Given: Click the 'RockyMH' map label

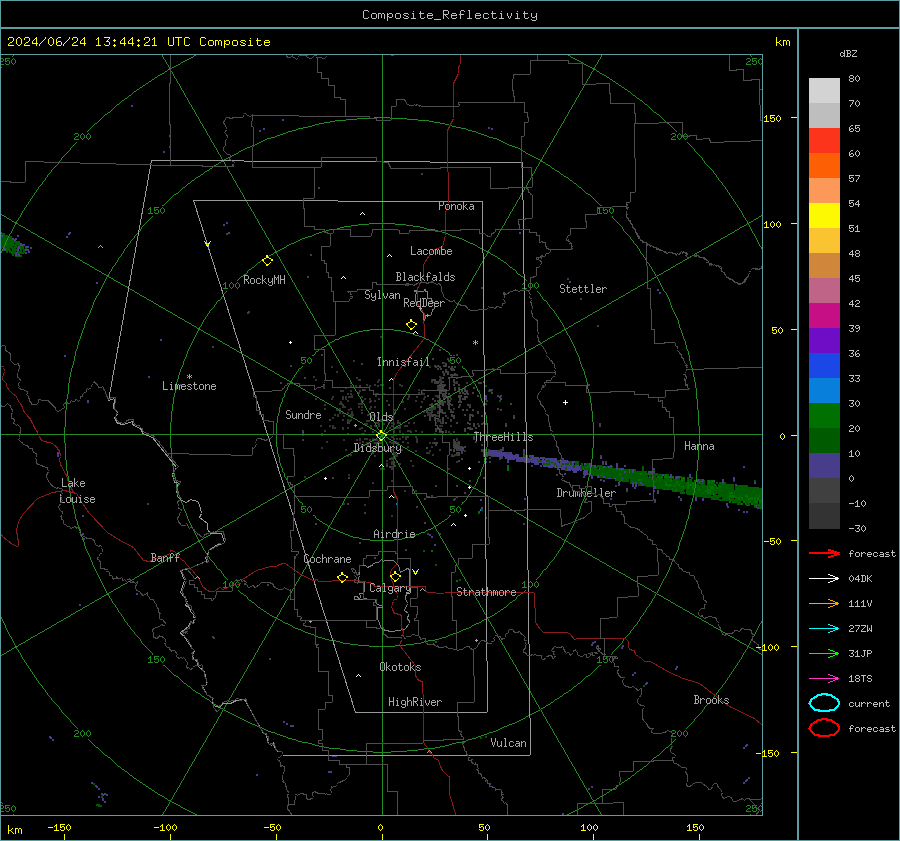Looking at the screenshot, I should click(x=264, y=280).
